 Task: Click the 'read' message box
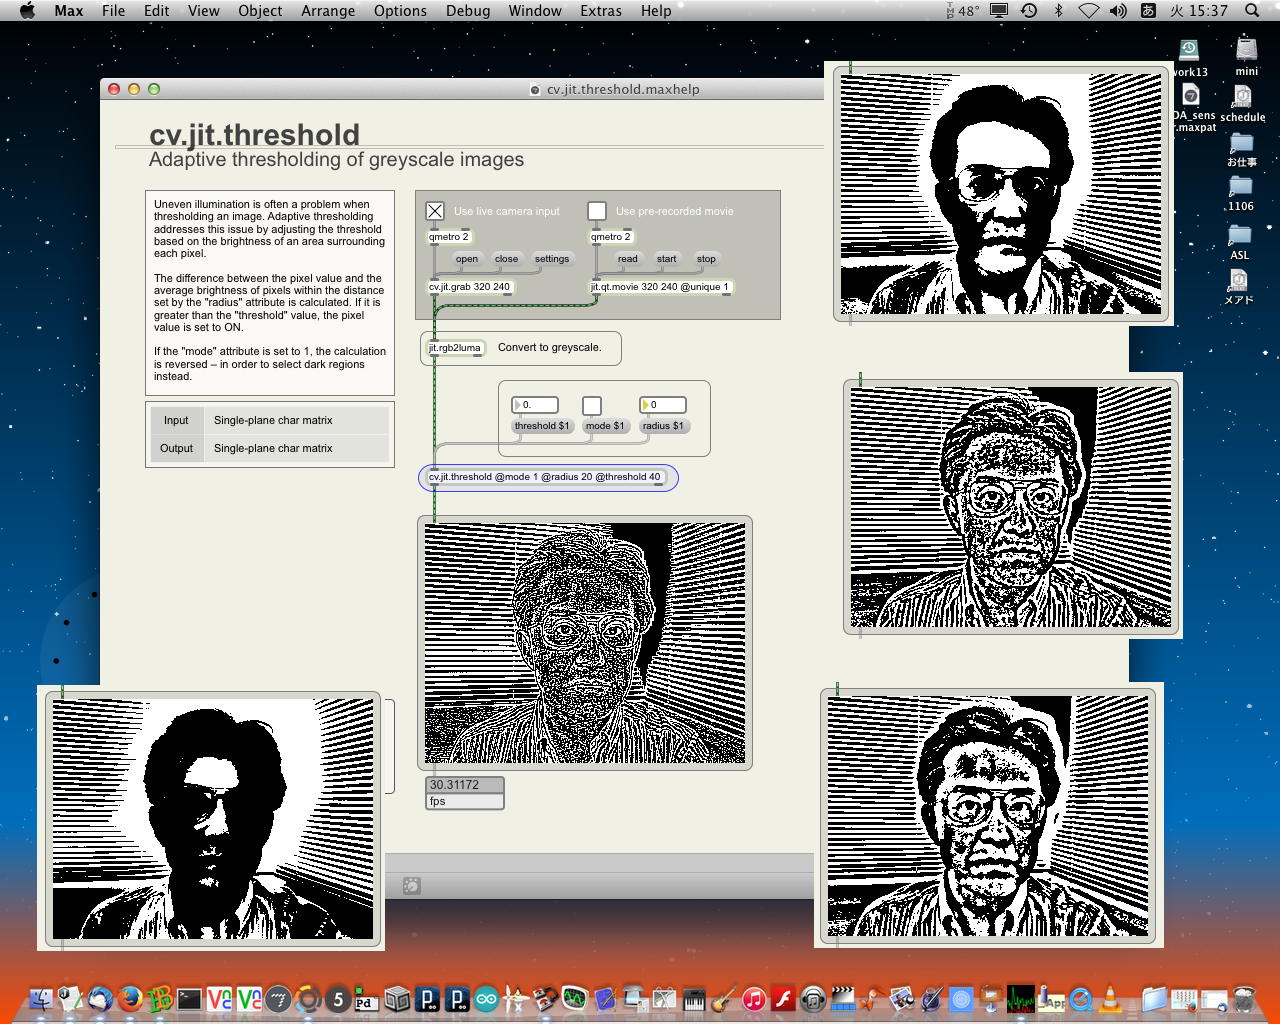[627, 259]
